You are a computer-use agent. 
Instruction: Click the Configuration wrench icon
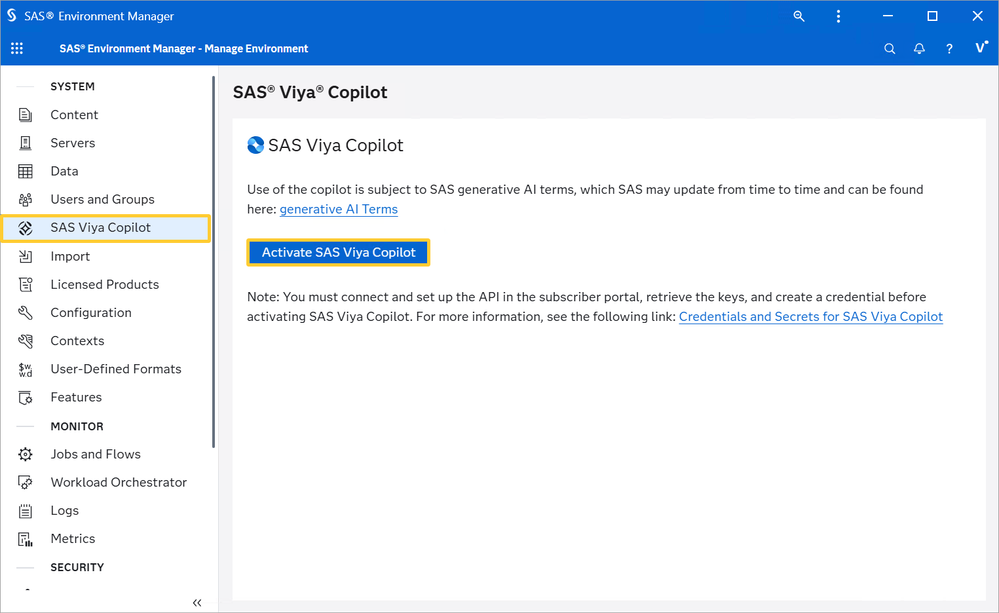(x=25, y=312)
